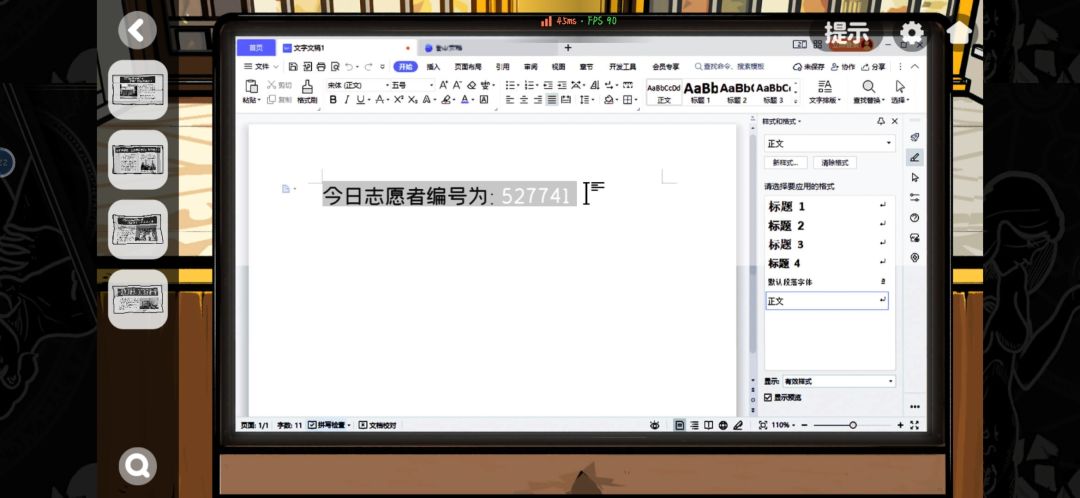
Task: Click the Redo arrow
Action: [368, 67]
